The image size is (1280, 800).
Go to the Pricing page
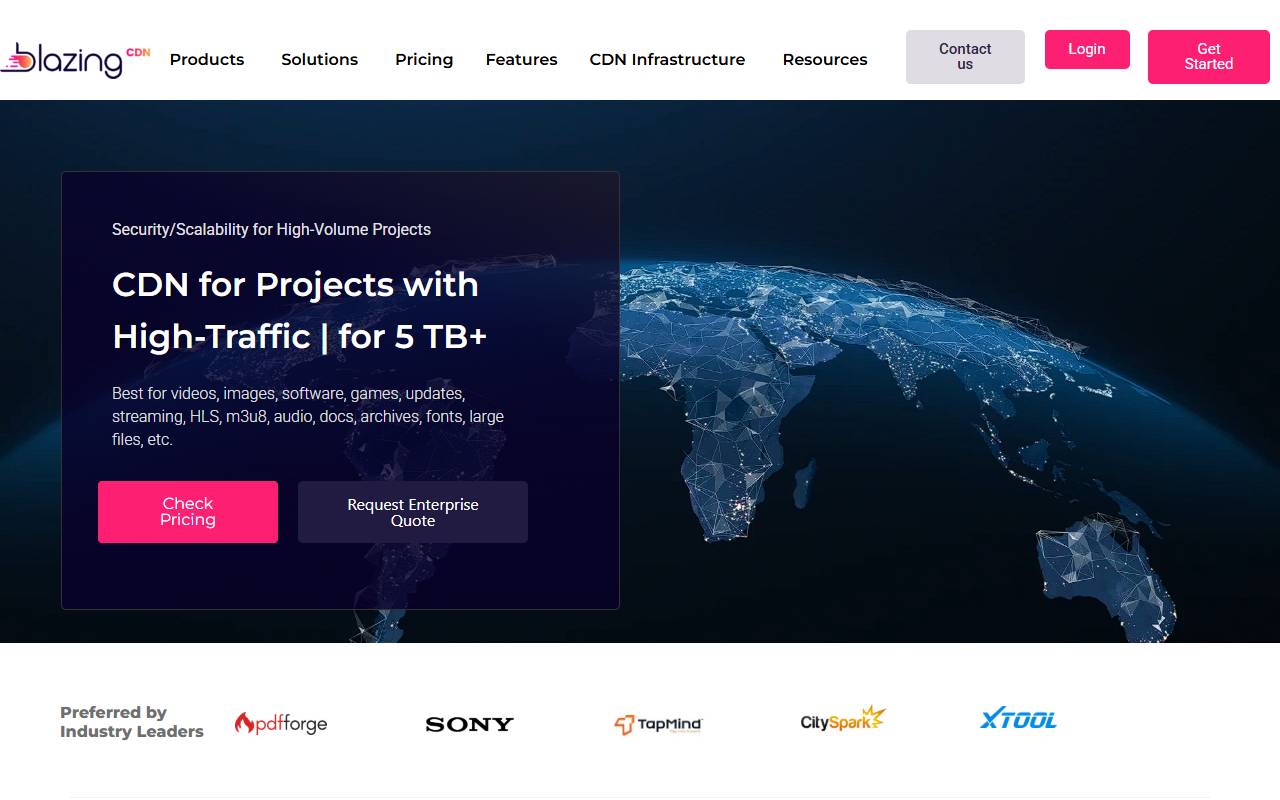click(x=424, y=60)
